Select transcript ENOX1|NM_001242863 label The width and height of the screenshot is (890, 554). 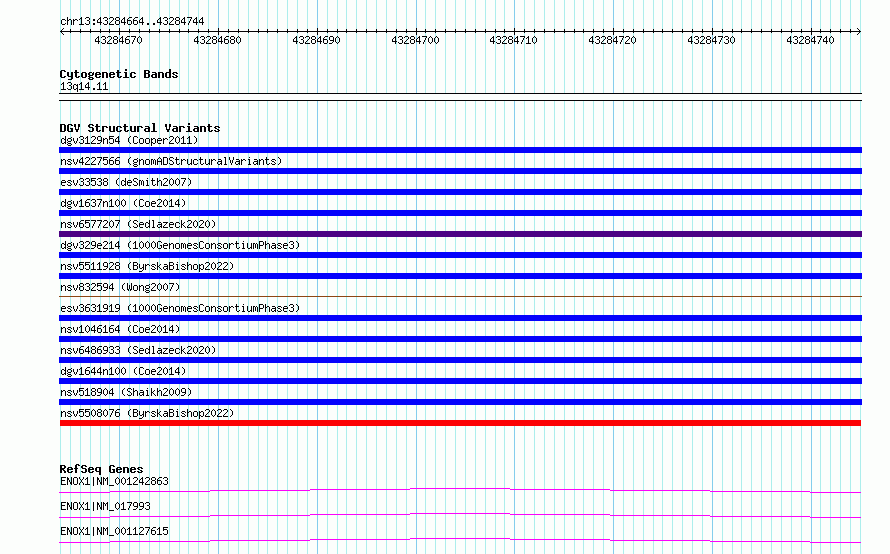coord(114,481)
